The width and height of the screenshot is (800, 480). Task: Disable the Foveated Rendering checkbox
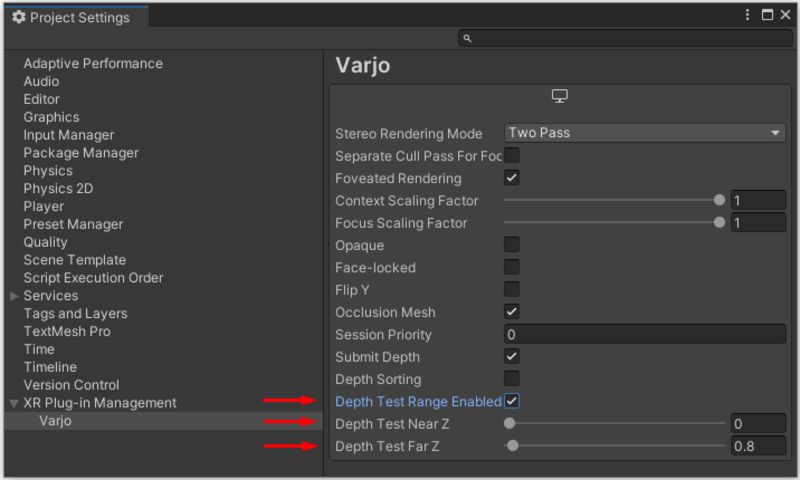(x=512, y=178)
